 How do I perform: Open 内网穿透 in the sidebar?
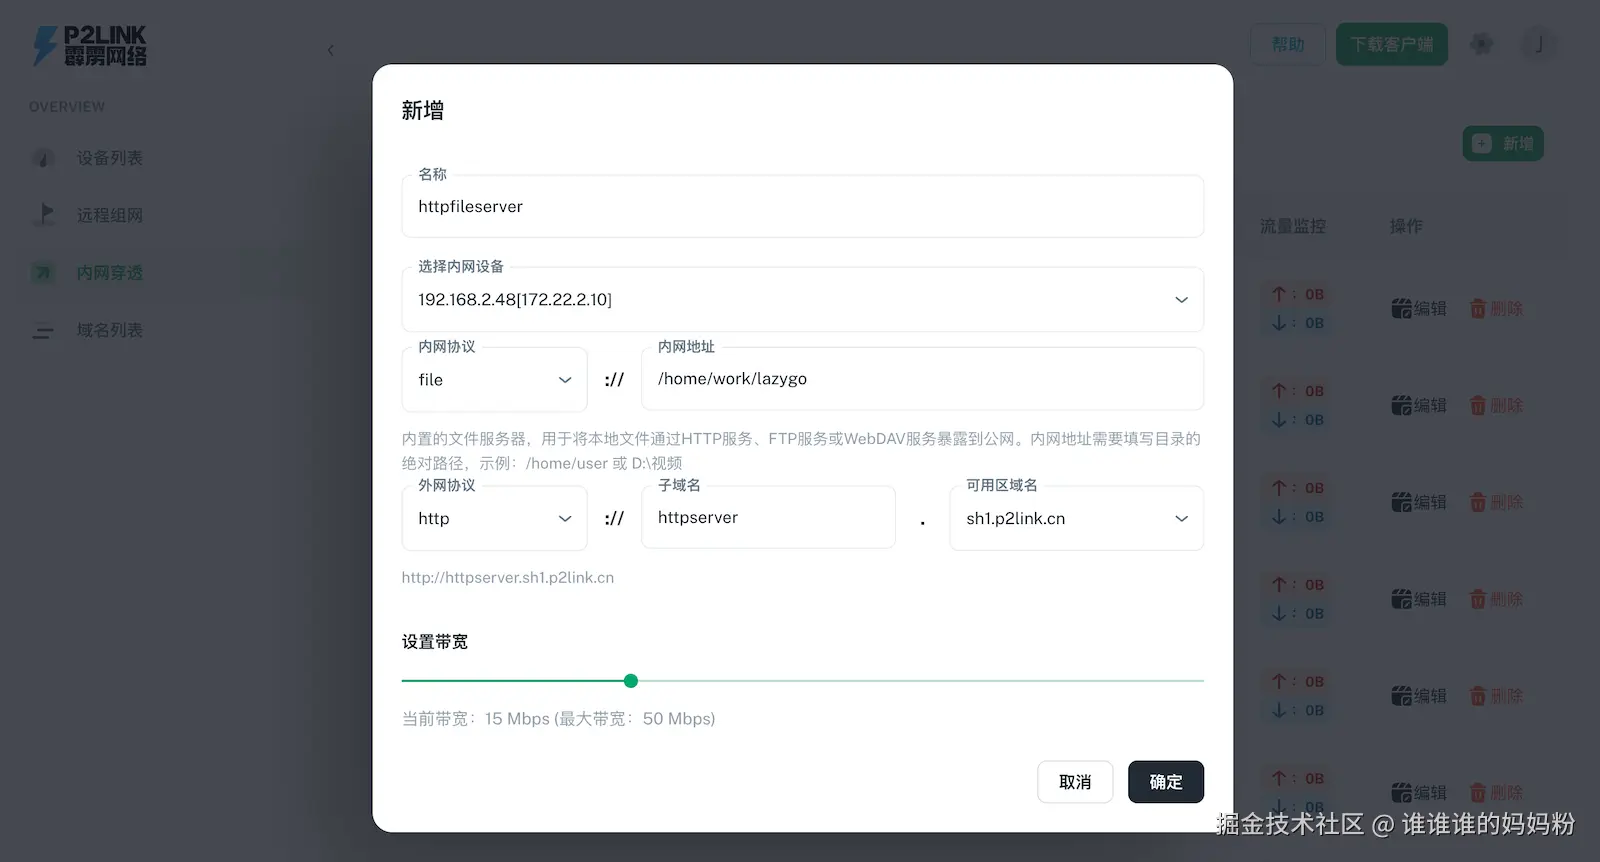109,273
